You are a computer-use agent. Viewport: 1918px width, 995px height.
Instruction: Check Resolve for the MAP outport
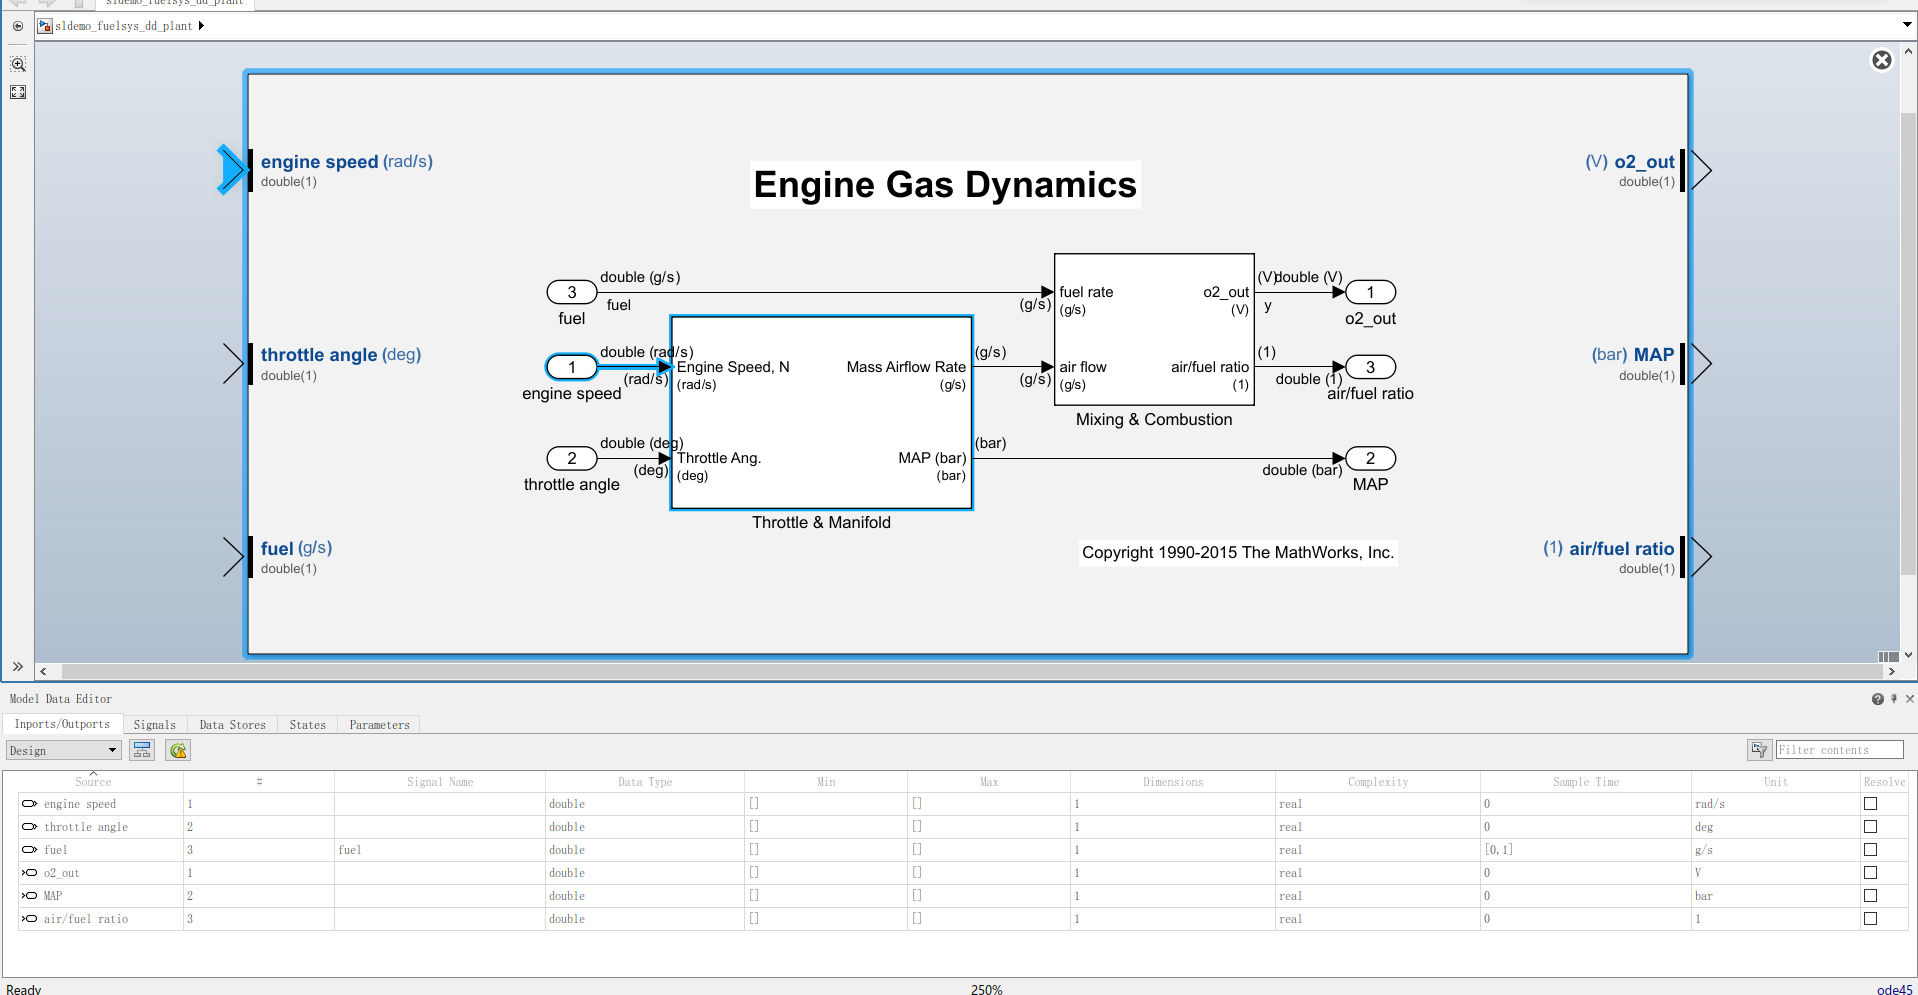1870,895
